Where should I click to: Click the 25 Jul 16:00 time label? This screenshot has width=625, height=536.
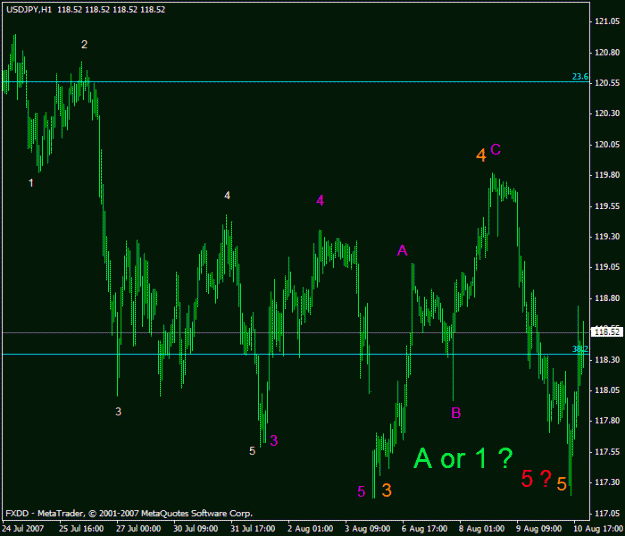81,529
